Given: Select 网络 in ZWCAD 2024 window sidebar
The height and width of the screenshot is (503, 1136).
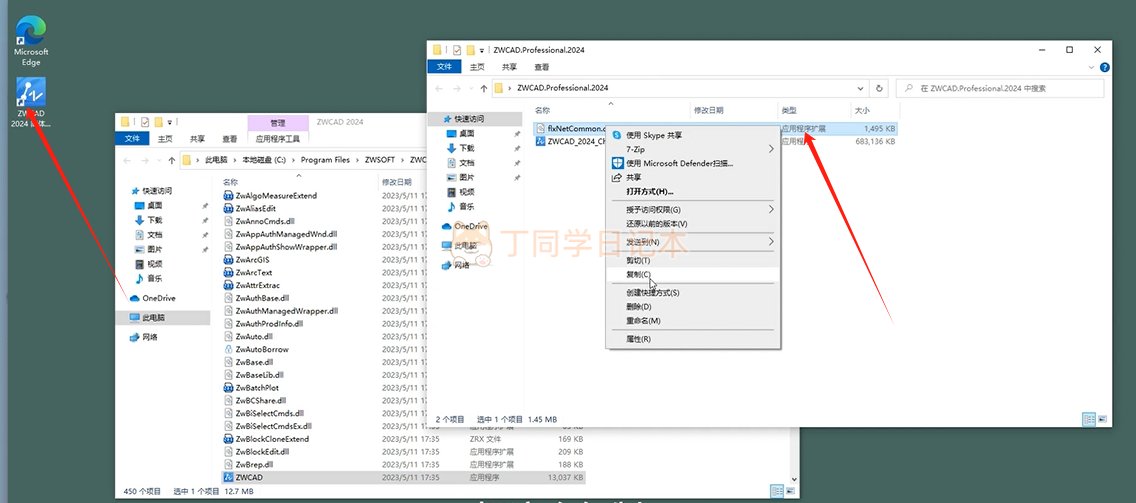Looking at the screenshot, I should coord(143,337).
